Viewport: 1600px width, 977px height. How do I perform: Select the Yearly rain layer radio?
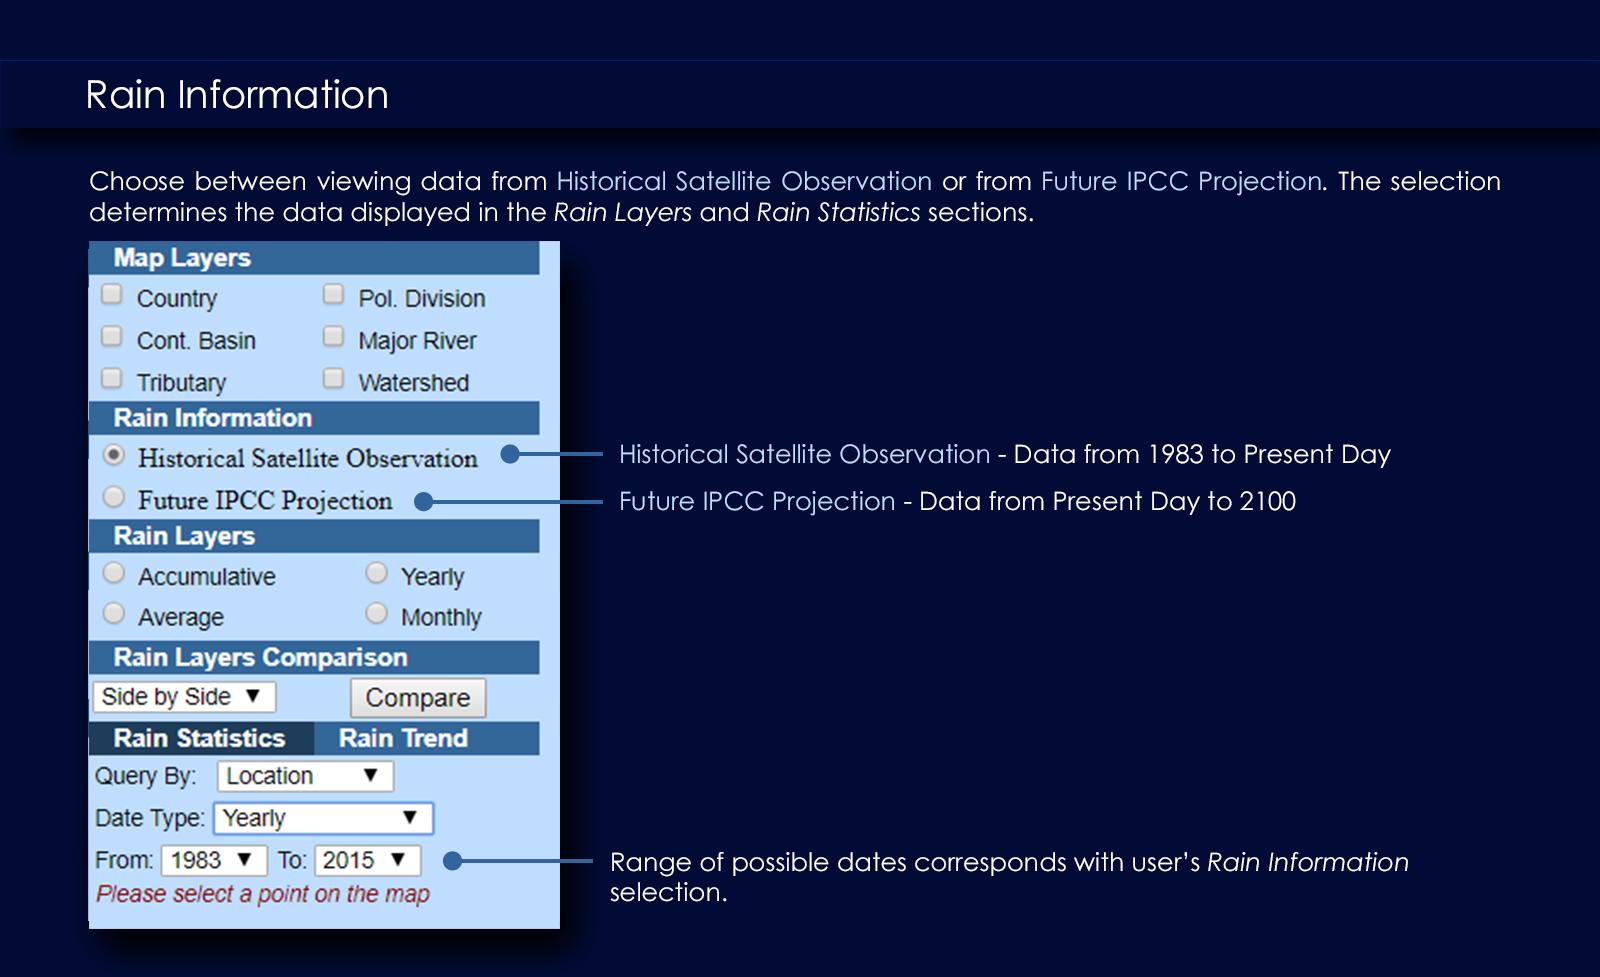point(376,573)
